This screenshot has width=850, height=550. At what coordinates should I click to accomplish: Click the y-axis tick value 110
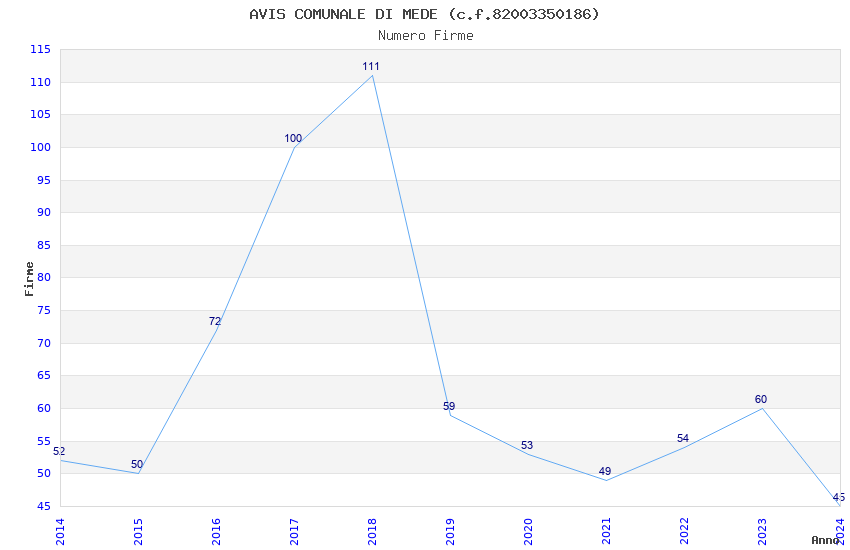41,82
